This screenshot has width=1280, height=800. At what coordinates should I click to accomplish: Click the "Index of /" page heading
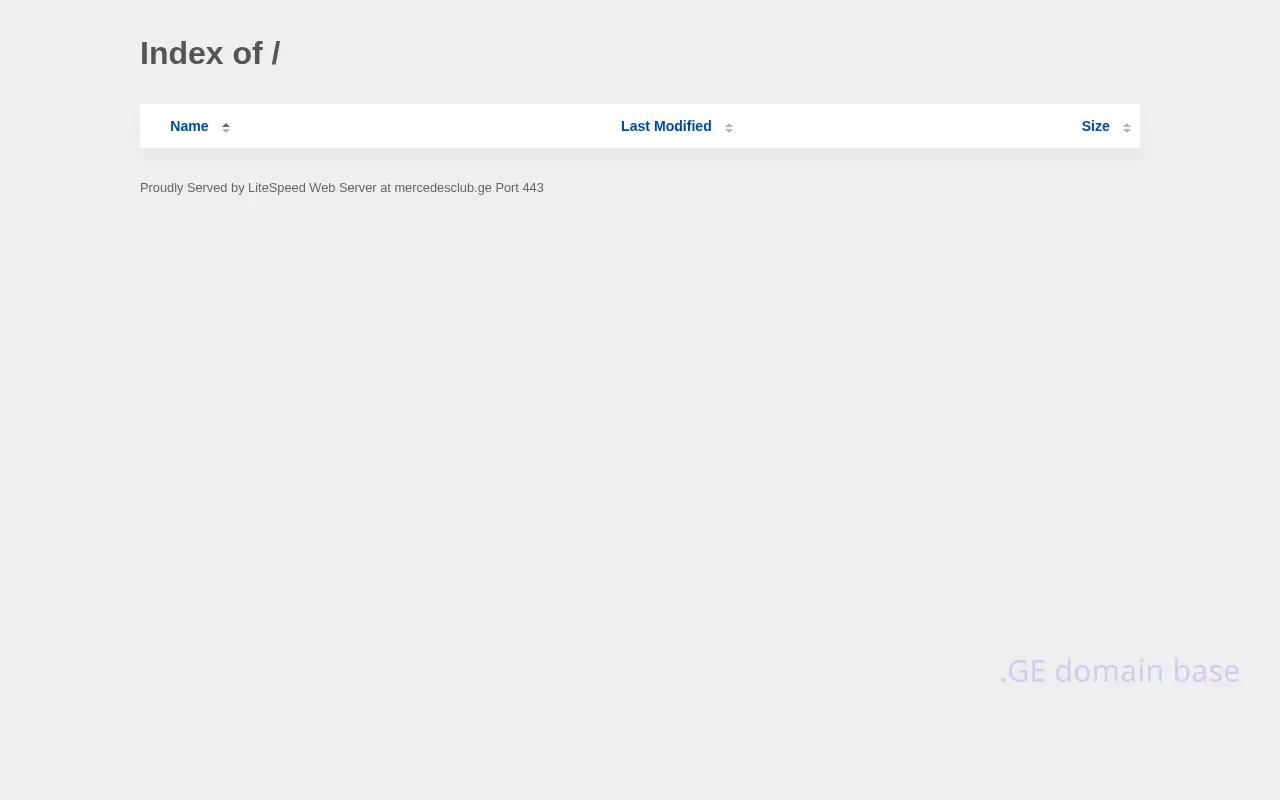coord(209,53)
